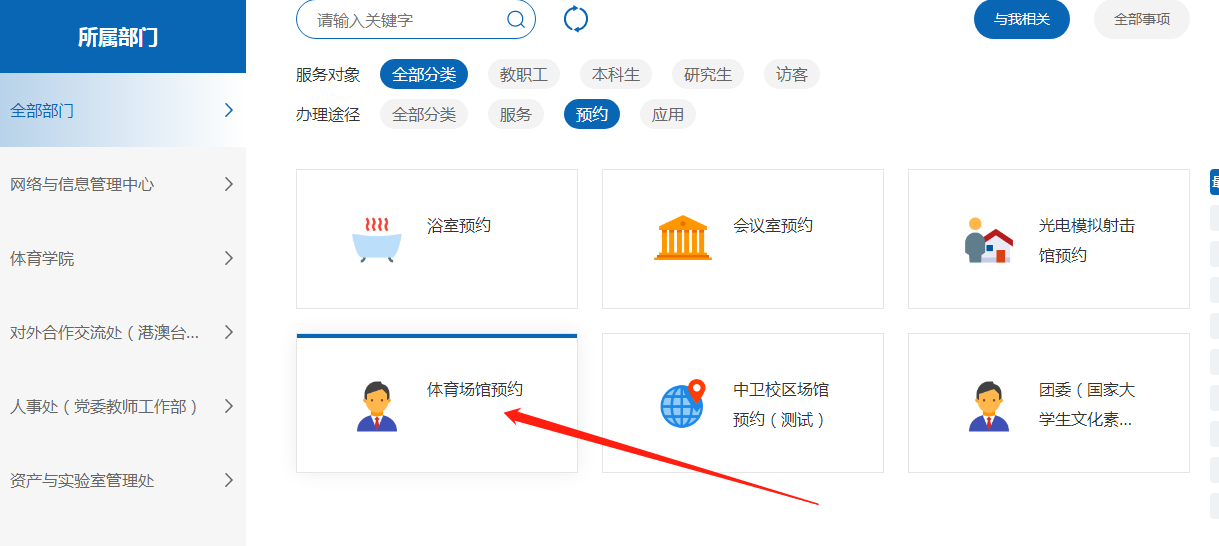The image size is (1219, 546).
Task: Select 服务 under 办理途径
Action: [516, 115]
